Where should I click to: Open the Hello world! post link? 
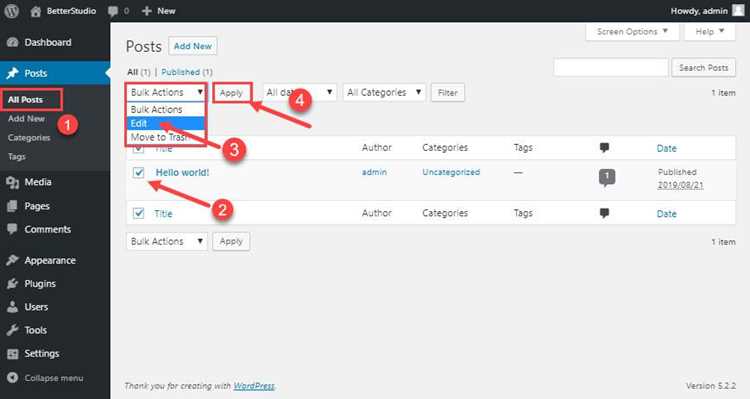182,172
